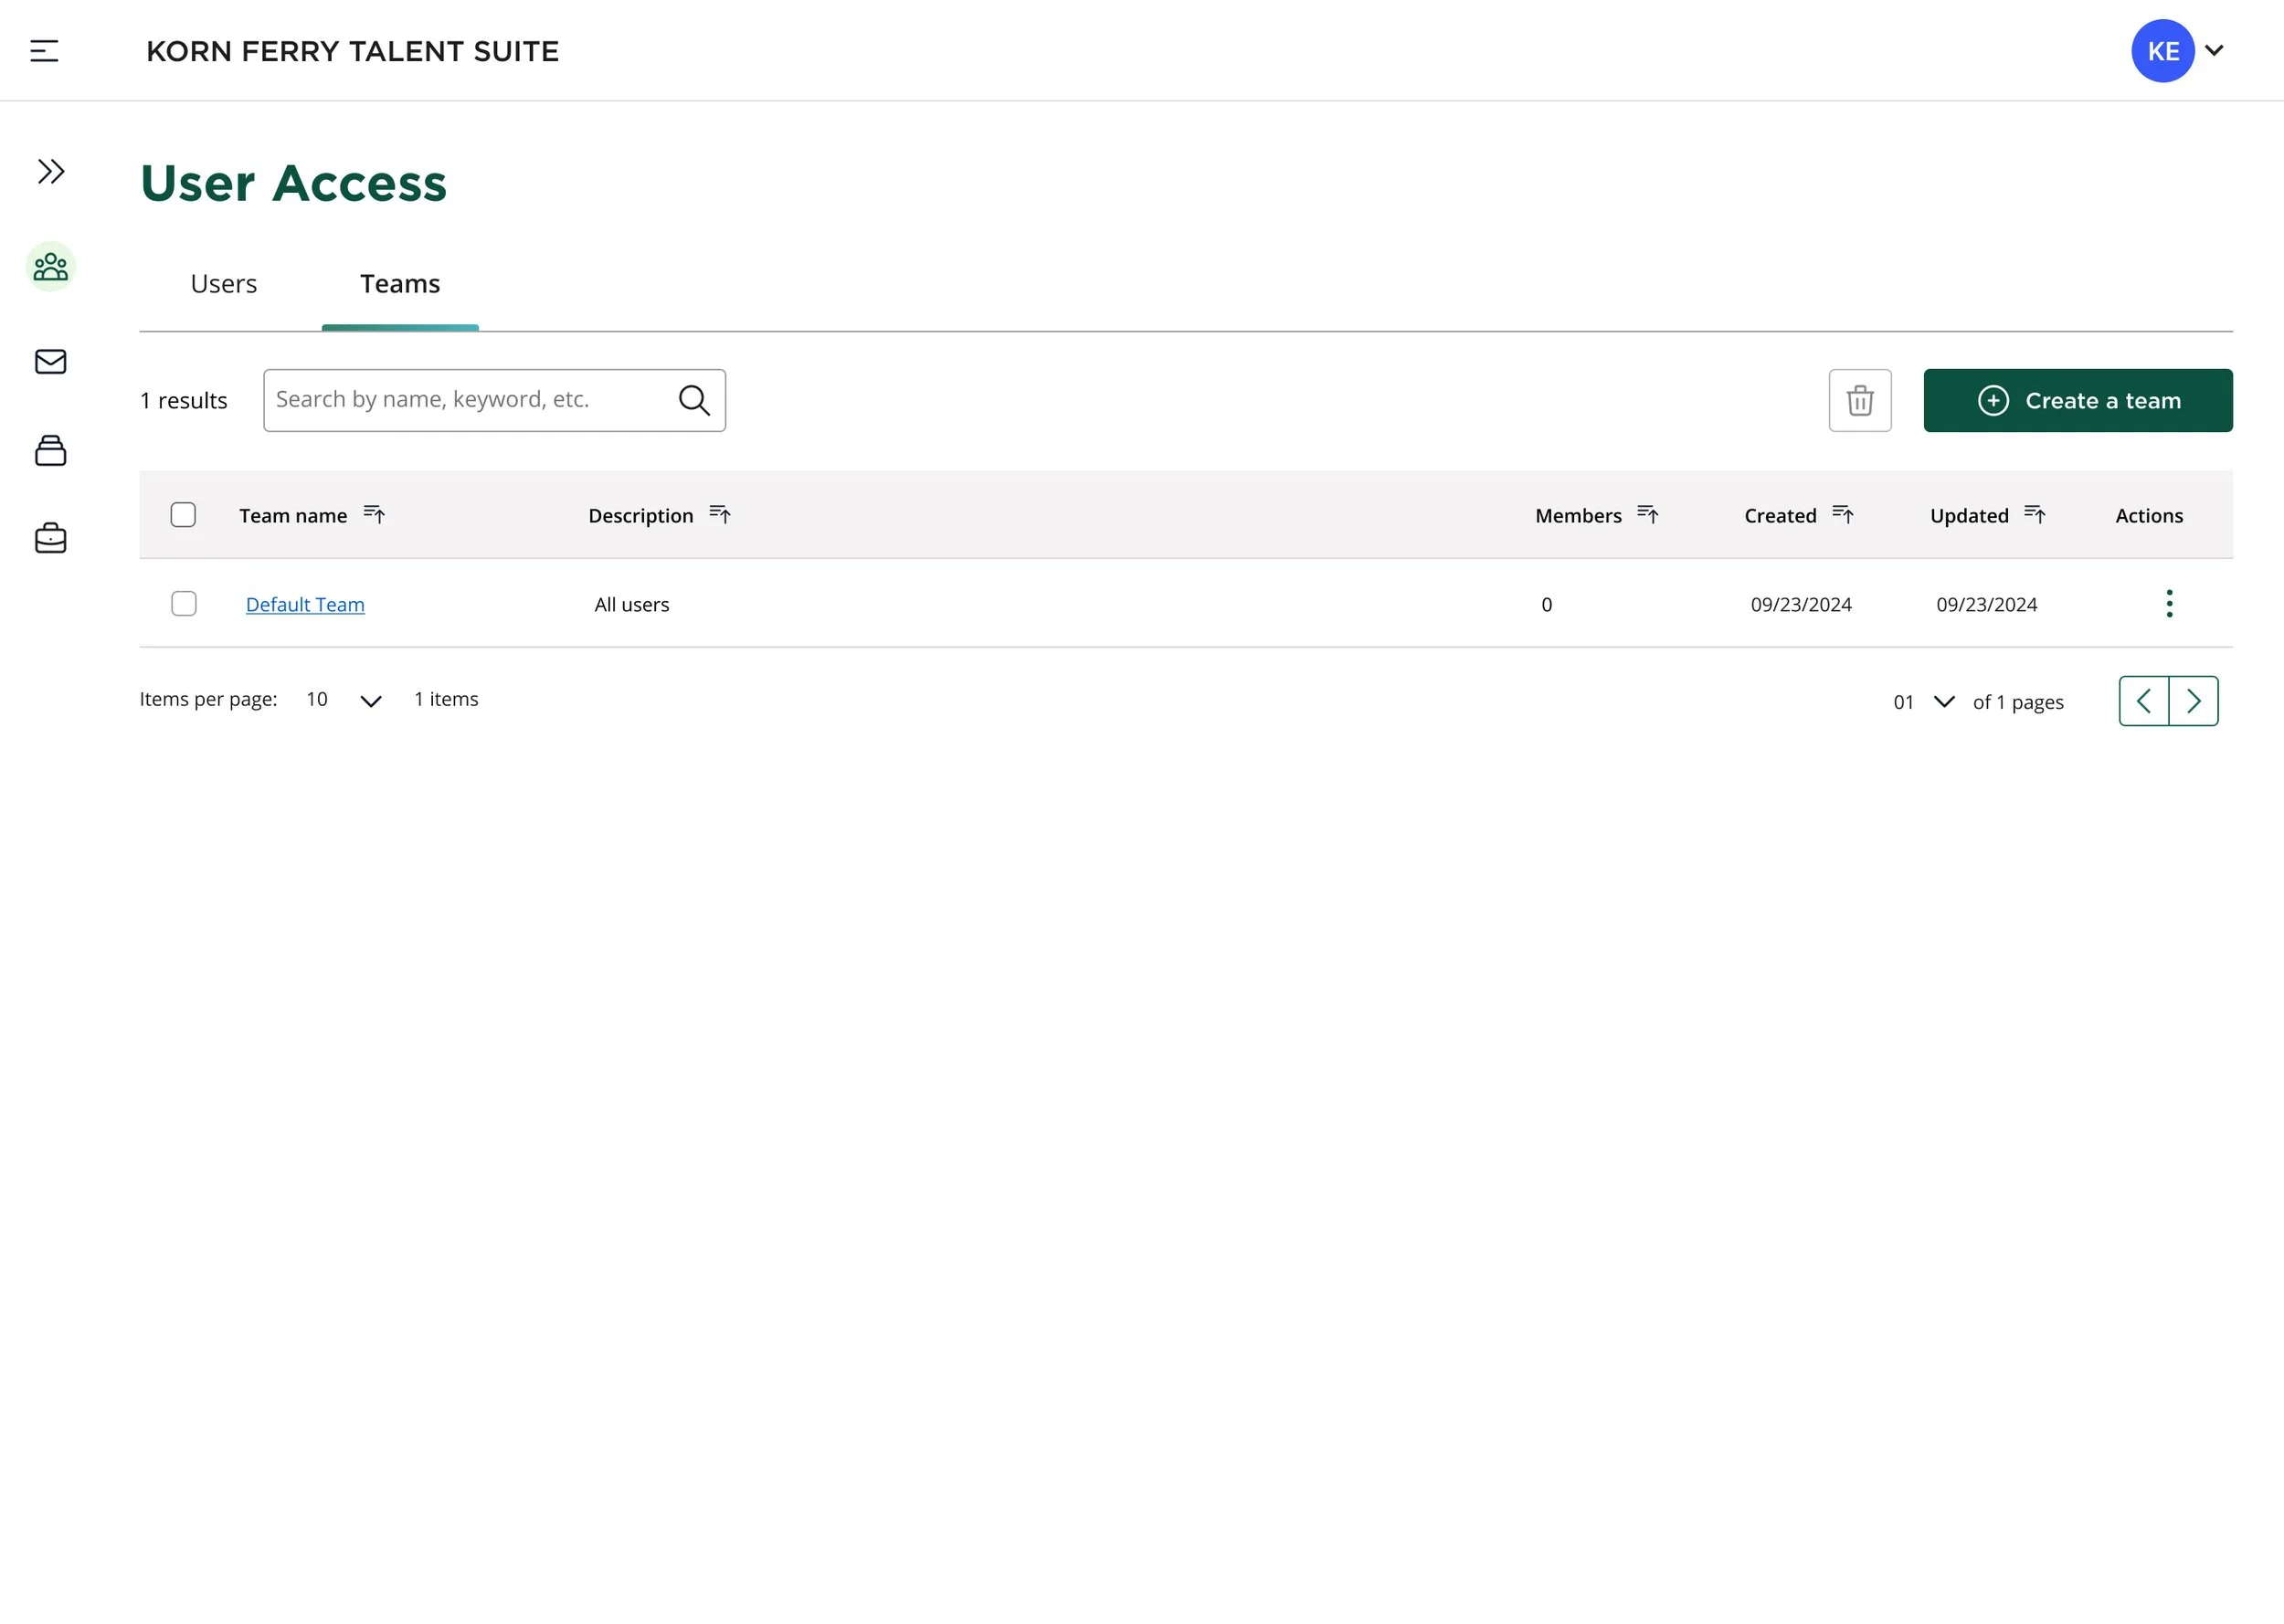Click the trash delete icon button
Screen dimensions: 2284x1624
1859,401
